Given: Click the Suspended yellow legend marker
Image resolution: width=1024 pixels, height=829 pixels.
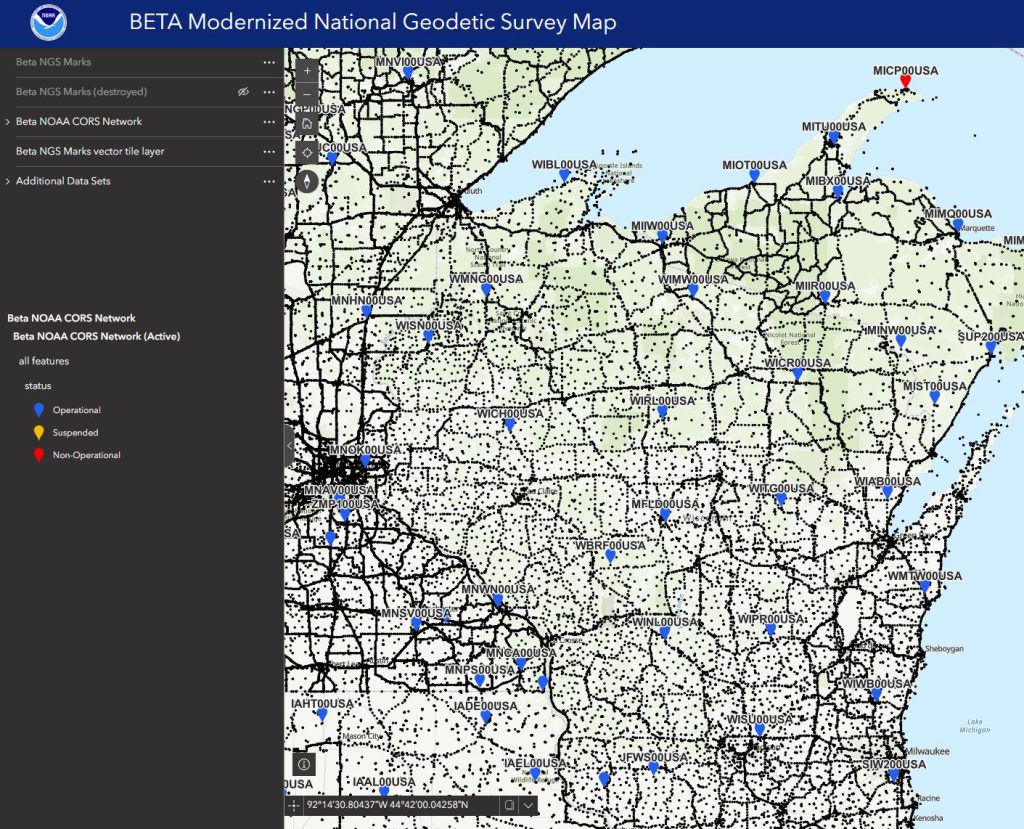Looking at the screenshot, I should pyautogui.click(x=39, y=432).
